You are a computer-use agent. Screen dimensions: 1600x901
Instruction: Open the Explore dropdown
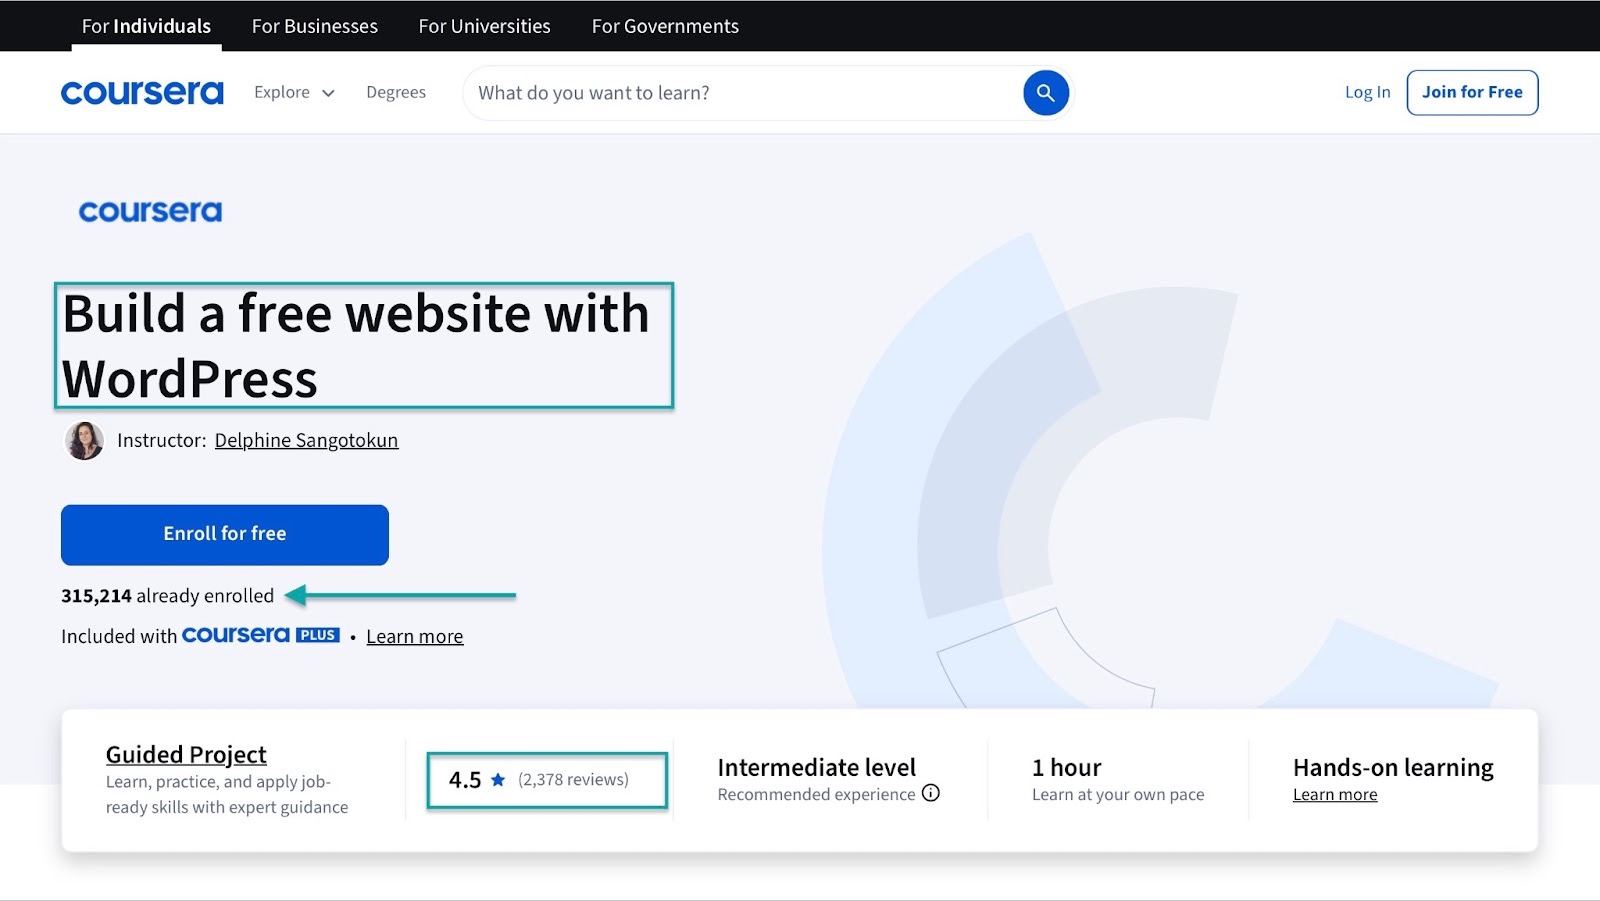click(293, 92)
